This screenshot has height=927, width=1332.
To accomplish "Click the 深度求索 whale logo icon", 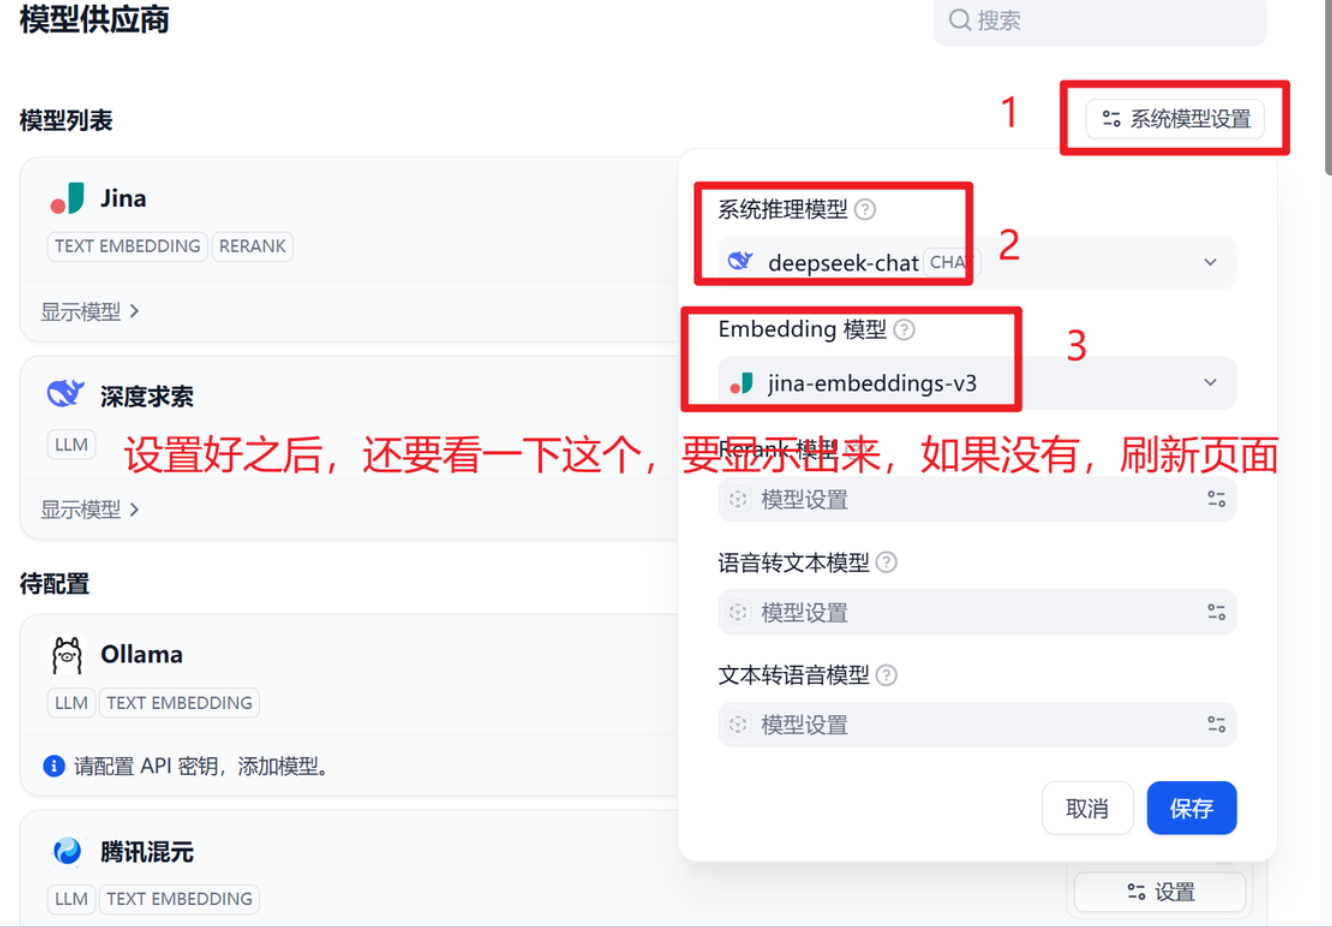I will (x=66, y=394).
